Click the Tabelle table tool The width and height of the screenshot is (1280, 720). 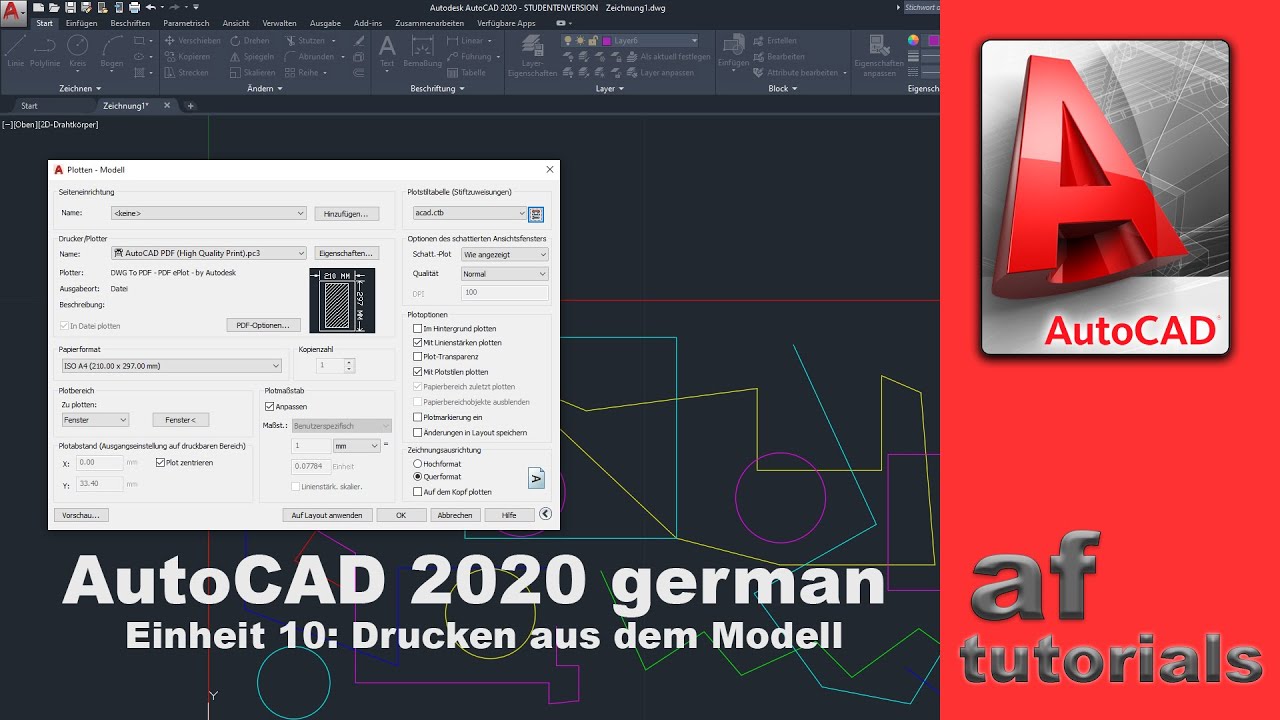pyautogui.click(x=466, y=72)
